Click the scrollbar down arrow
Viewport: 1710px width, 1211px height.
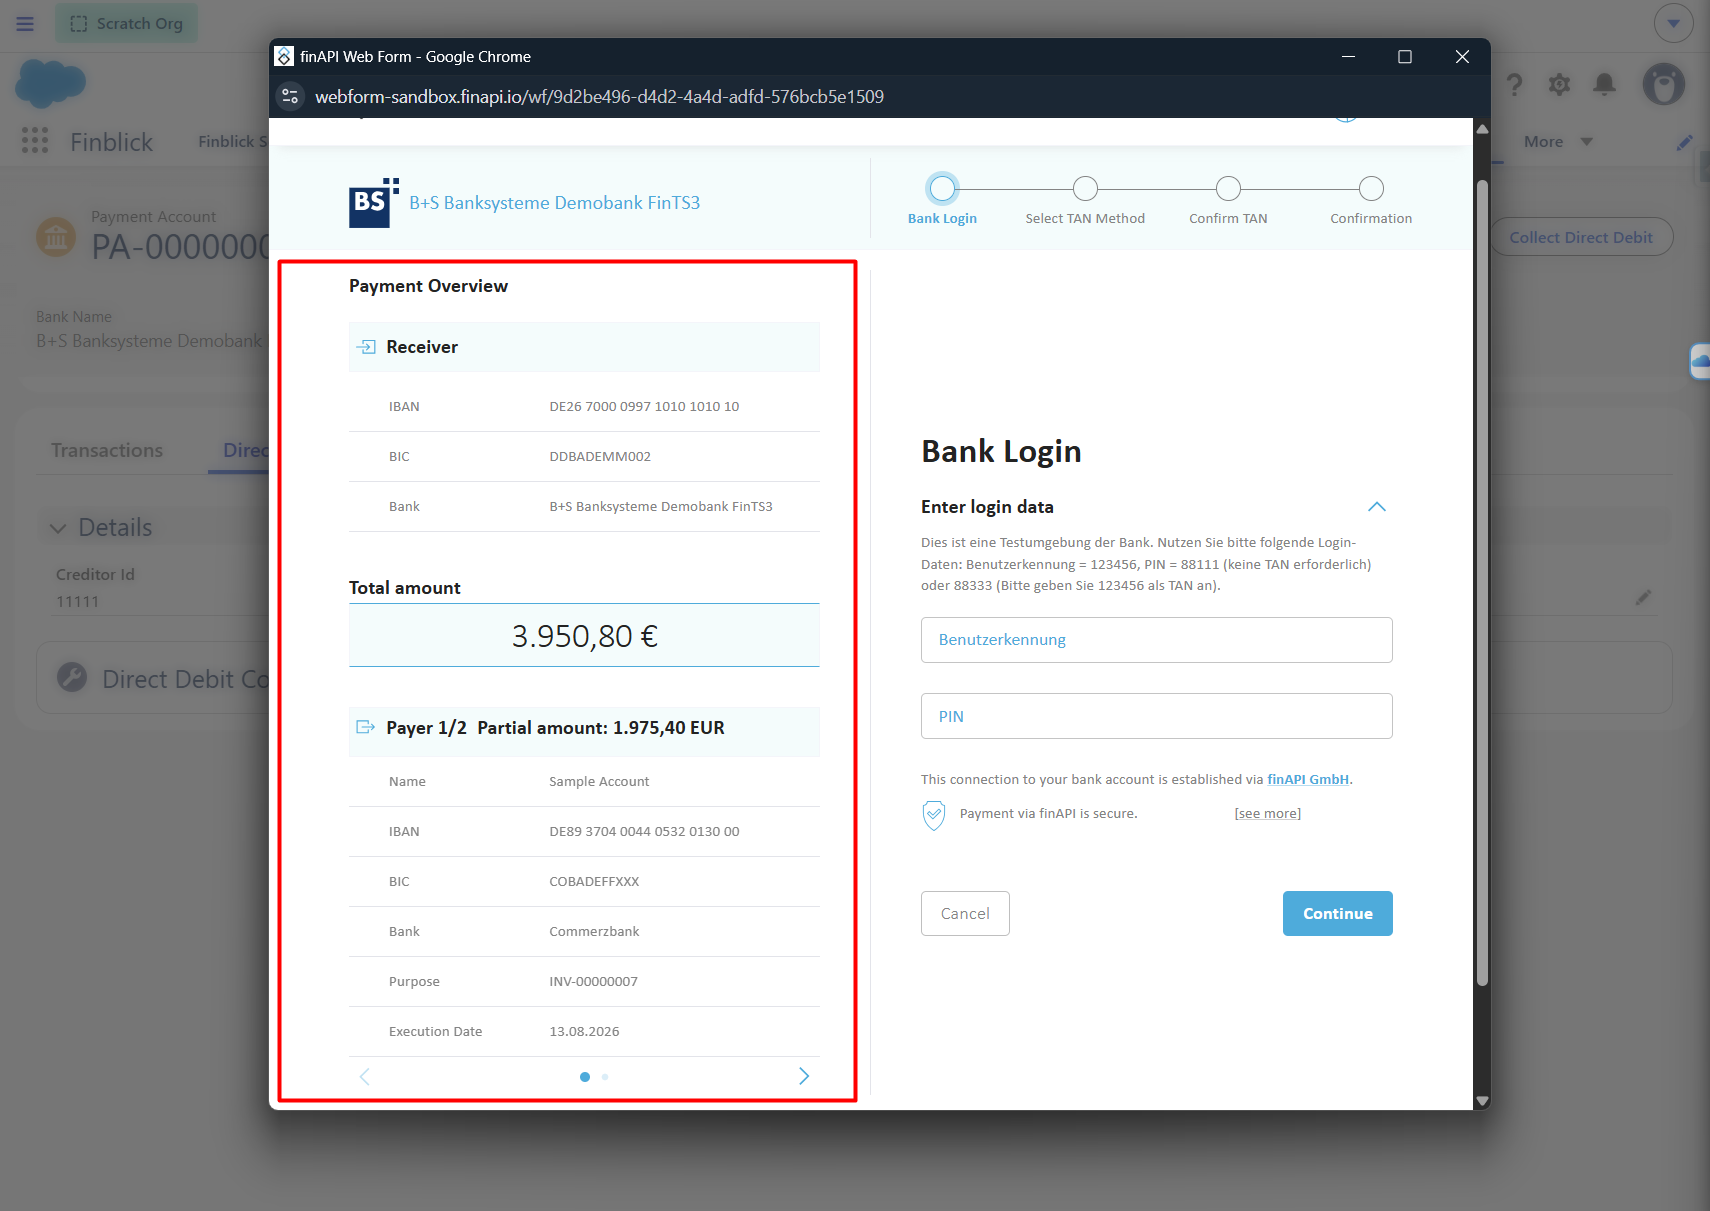tap(1482, 1101)
